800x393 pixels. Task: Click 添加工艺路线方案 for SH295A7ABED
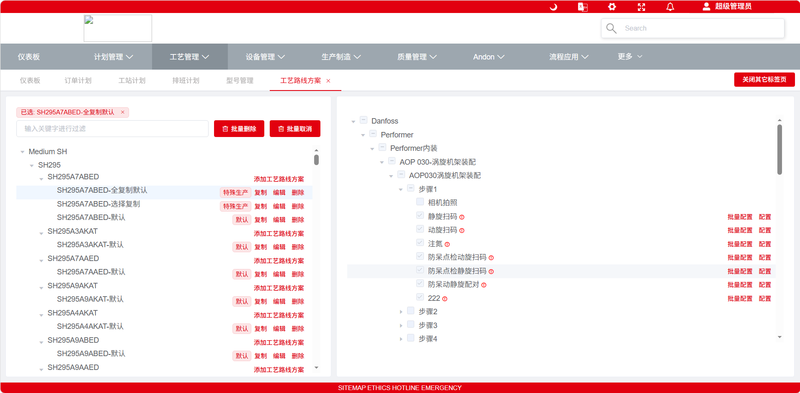279,179
